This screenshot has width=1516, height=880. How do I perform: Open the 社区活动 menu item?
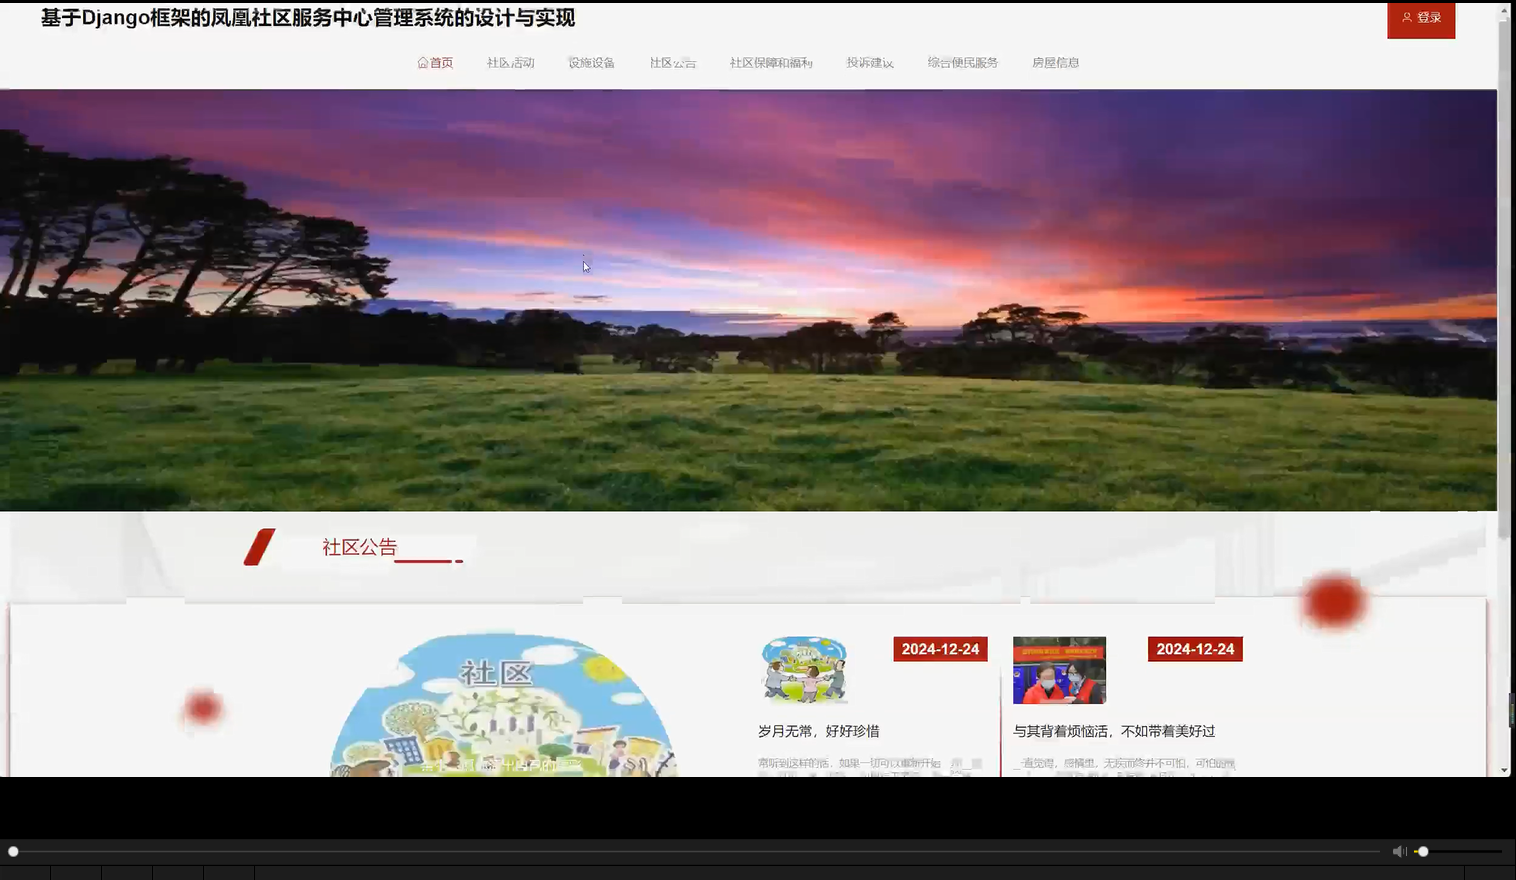coord(510,63)
